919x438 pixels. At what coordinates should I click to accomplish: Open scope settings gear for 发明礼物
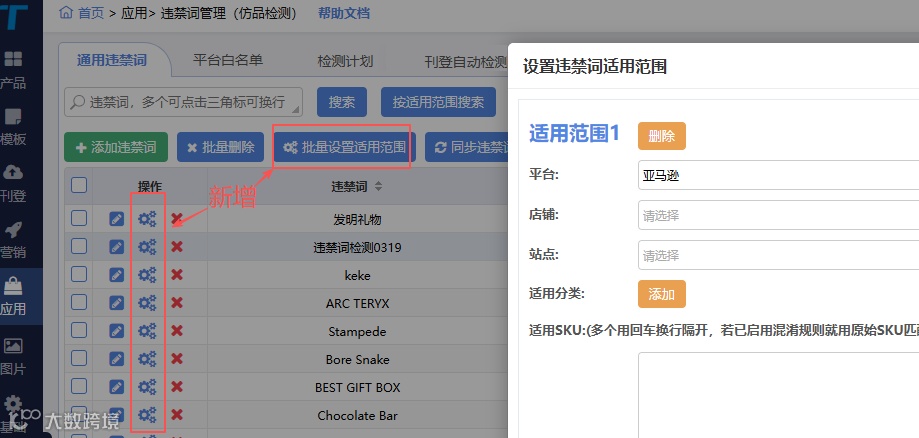click(147, 219)
